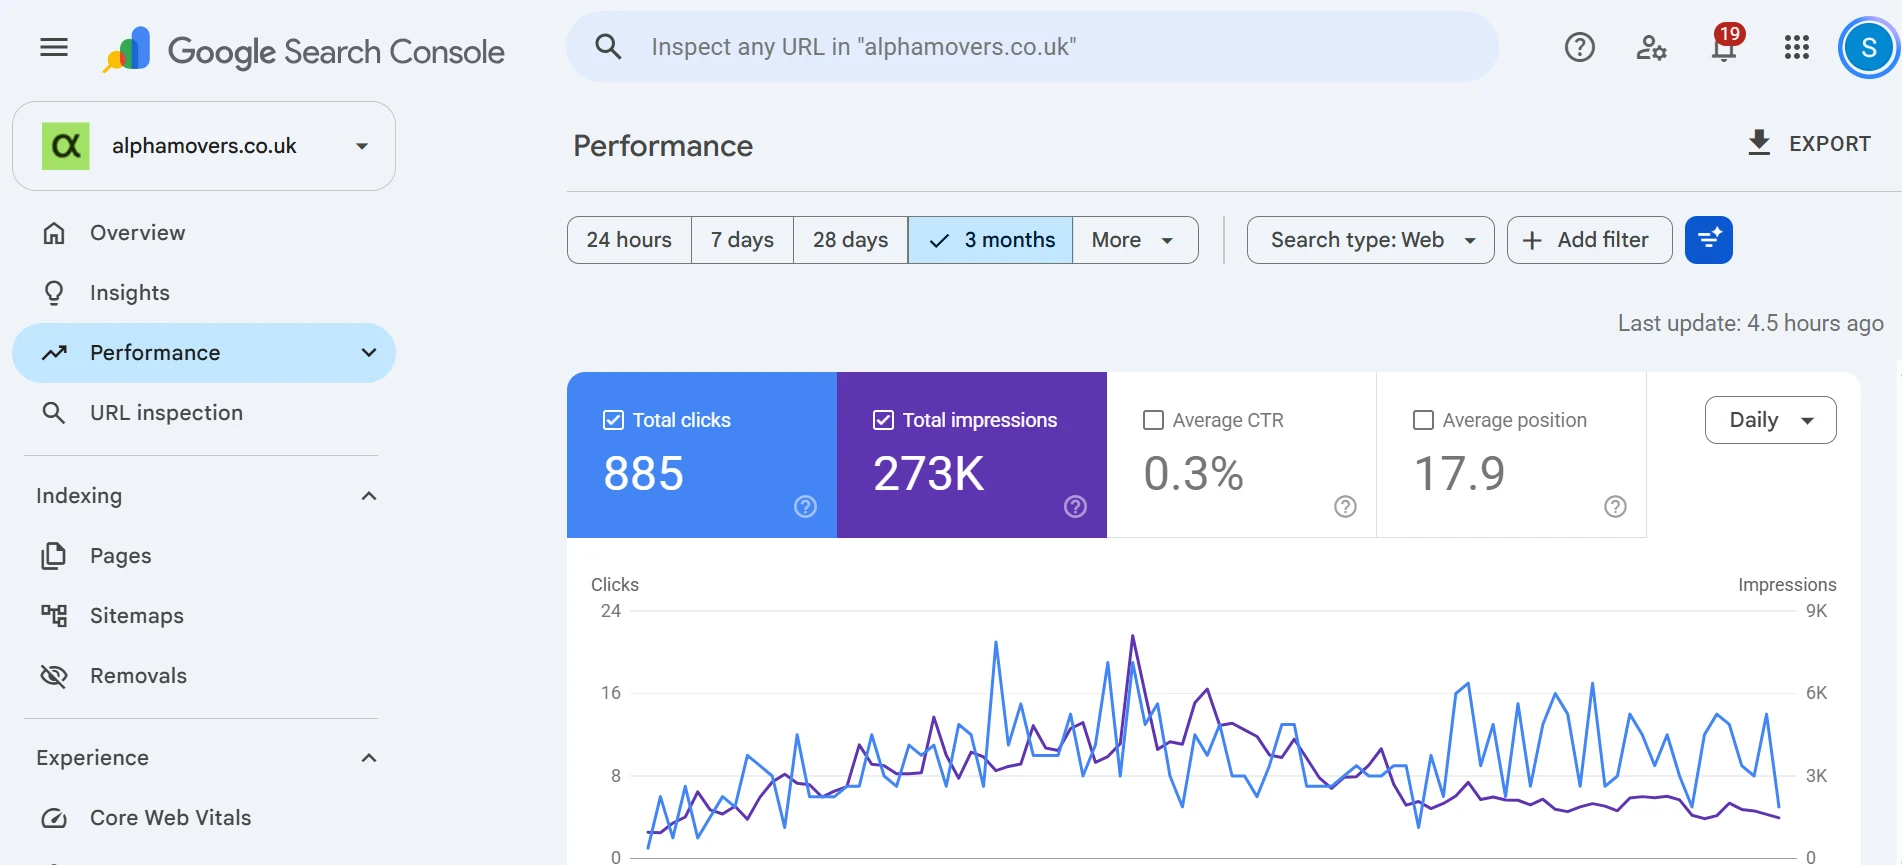The width and height of the screenshot is (1902, 865).
Task: Click the Insights lightbulb icon
Action: pyautogui.click(x=54, y=293)
